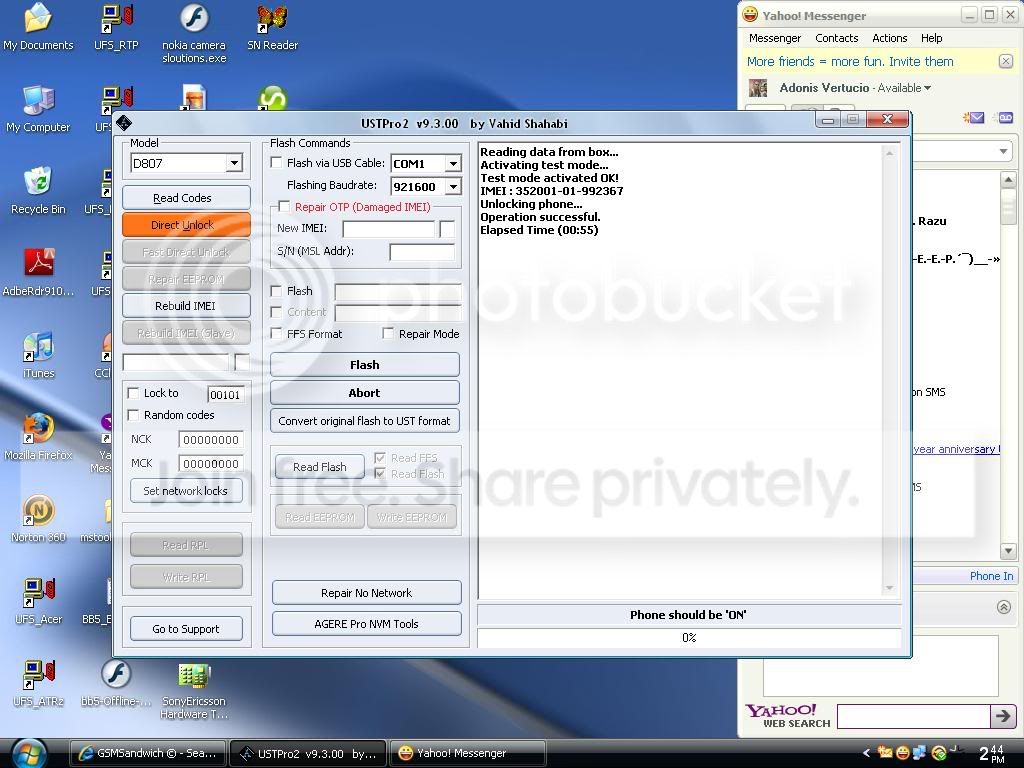The width and height of the screenshot is (1024, 768).
Task: Launch AdbeRdr910 installer icon
Action: click(38, 272)
